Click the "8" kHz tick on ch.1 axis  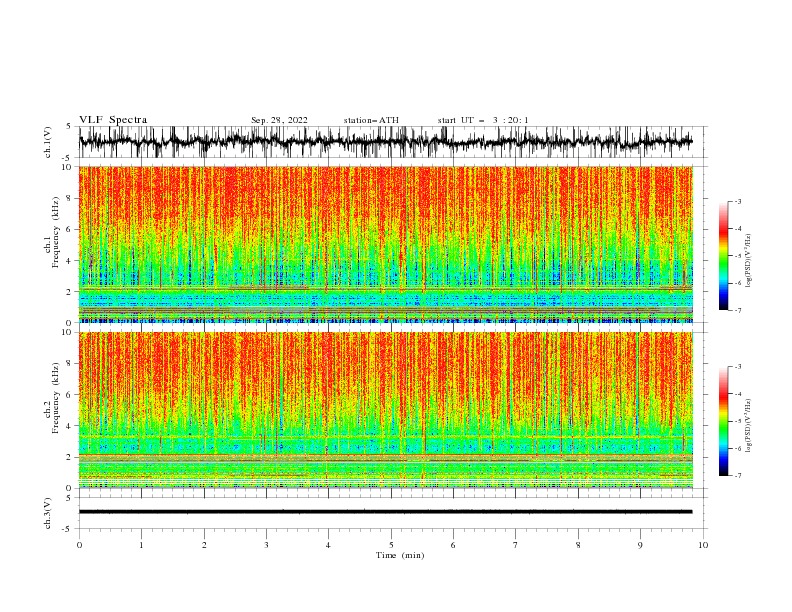70,198
